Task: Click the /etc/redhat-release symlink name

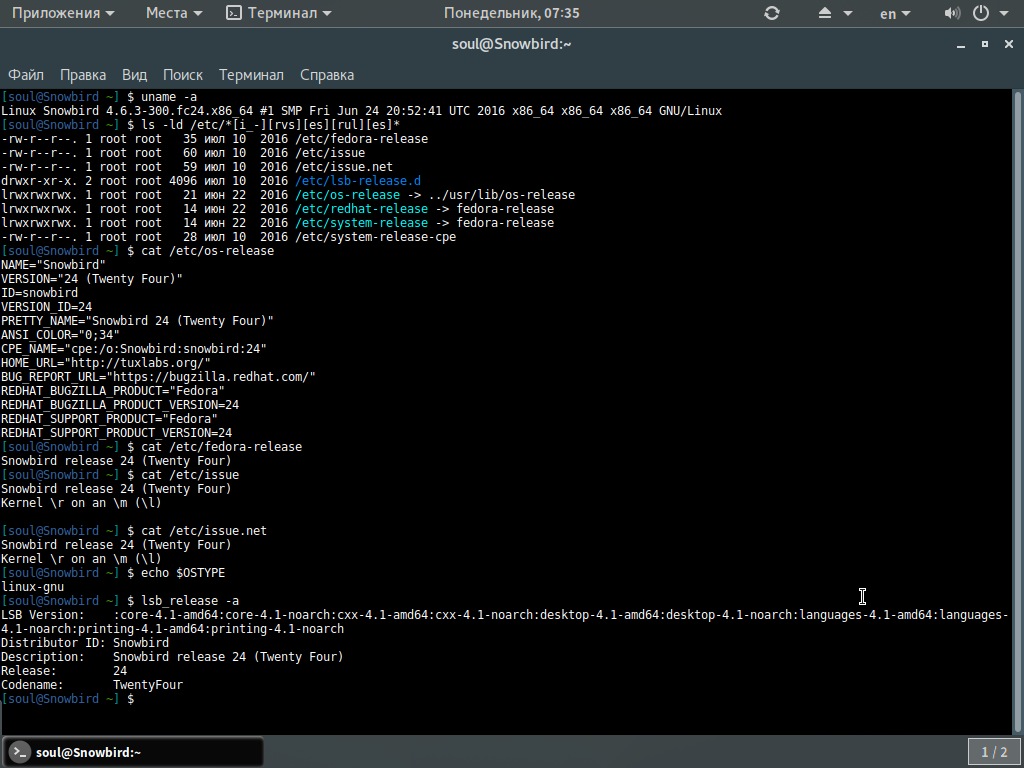Action: (x=361, y=209)
